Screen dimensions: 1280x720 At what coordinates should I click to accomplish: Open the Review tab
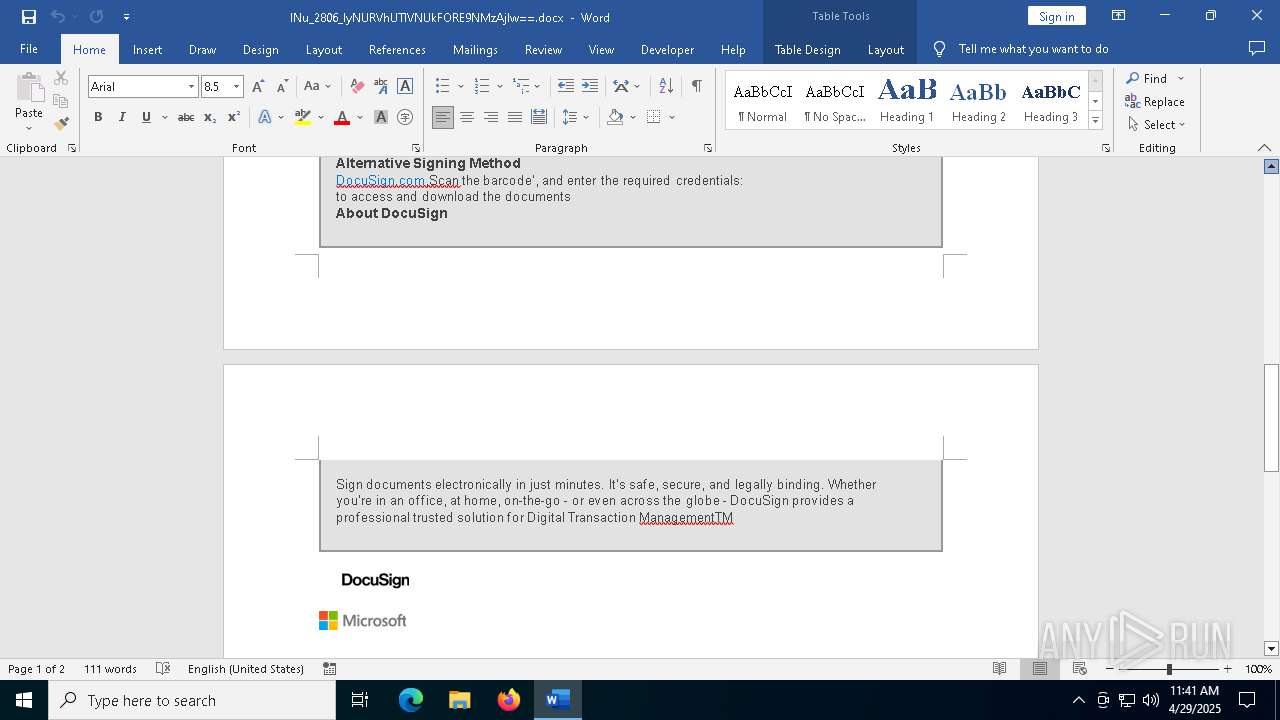tap(543, 49)
